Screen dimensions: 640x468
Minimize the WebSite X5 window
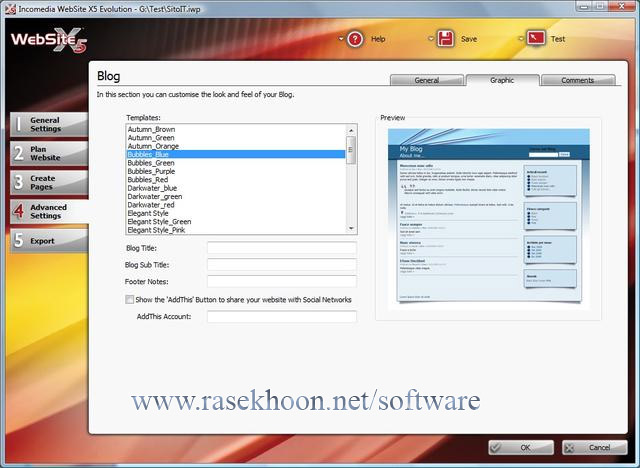tap(584, 6)
